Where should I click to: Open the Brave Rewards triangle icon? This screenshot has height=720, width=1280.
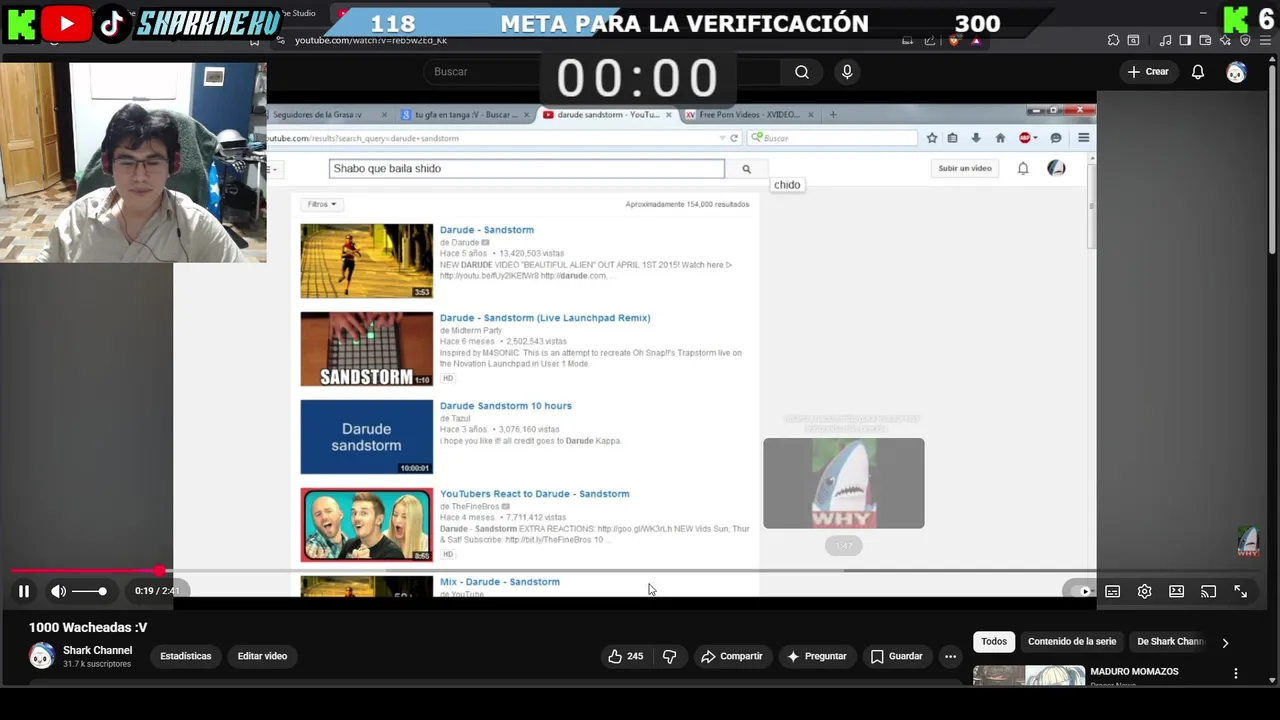[x=976, y=41]
